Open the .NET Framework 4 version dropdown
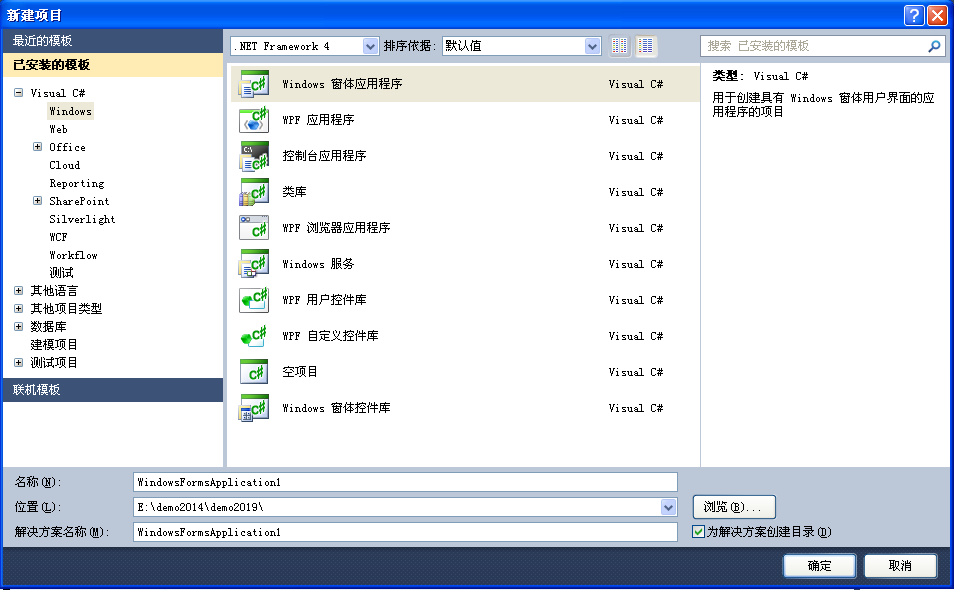Viewport: 954px width, 590px height. [x=371, y=46]
